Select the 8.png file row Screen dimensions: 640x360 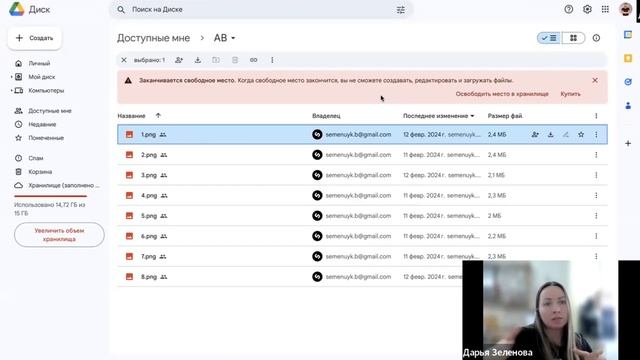(290, 277)
